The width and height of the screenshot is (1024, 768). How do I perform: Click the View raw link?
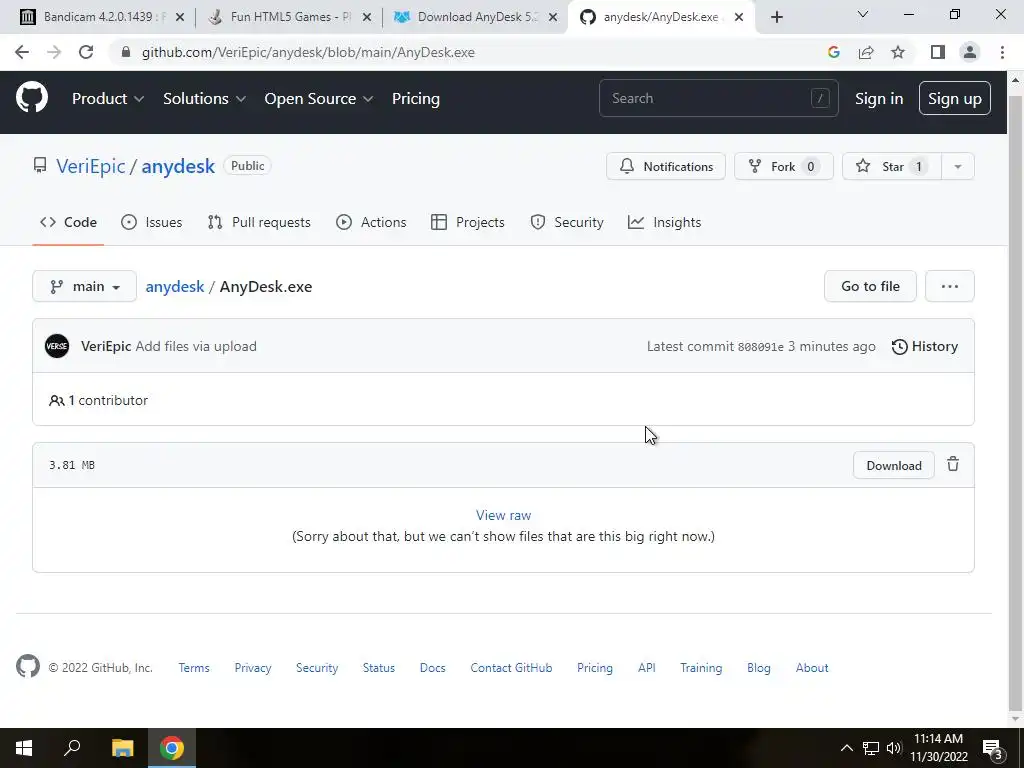(504, 515)
